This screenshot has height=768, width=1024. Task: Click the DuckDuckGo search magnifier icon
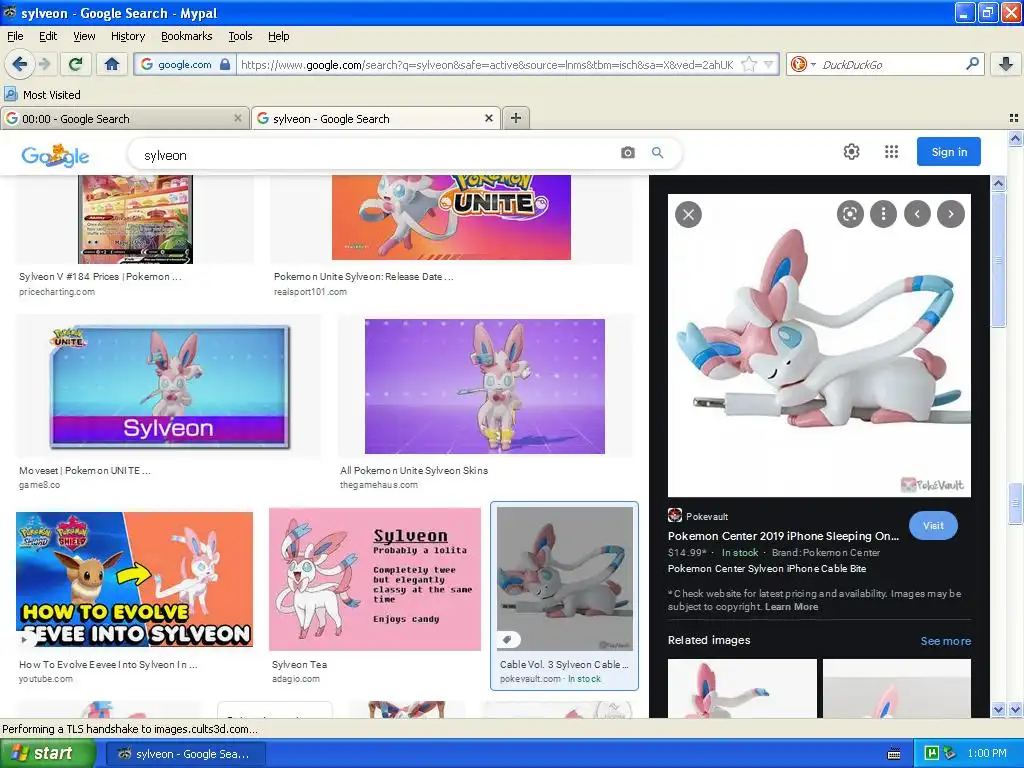click(x=972, y=64)
